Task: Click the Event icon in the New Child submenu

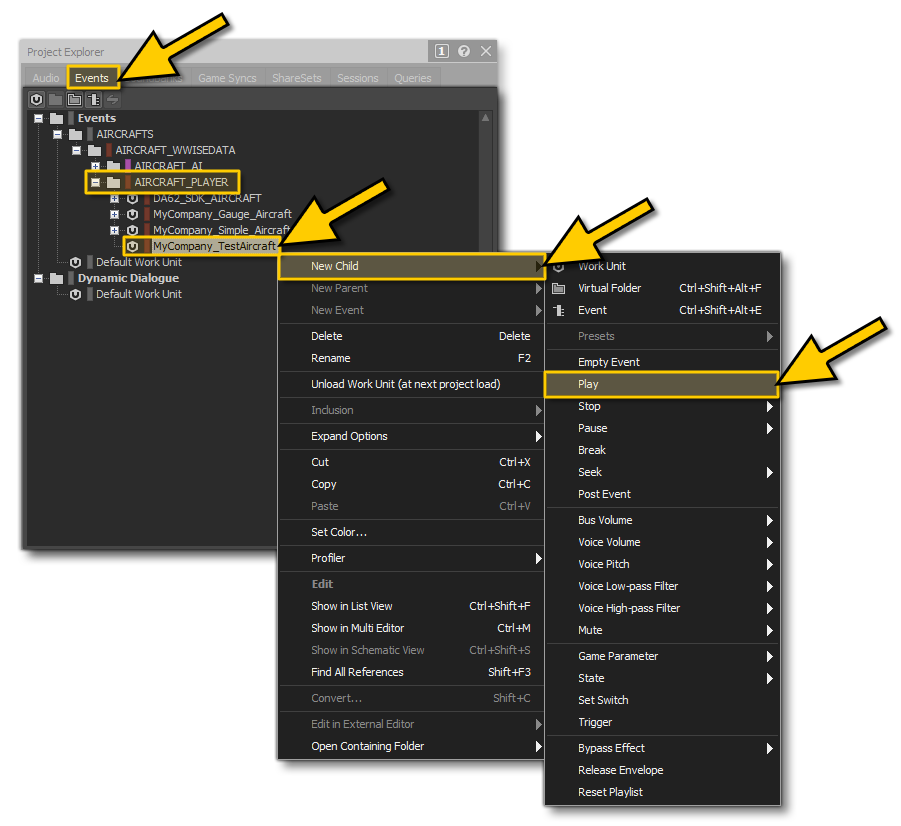Action: coord(558,310)
